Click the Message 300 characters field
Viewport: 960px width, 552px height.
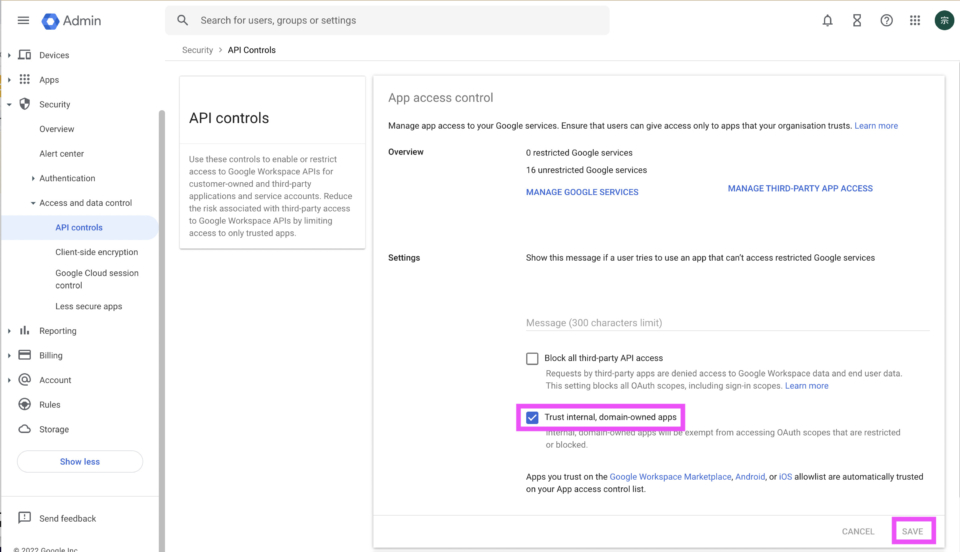(727, 323)
